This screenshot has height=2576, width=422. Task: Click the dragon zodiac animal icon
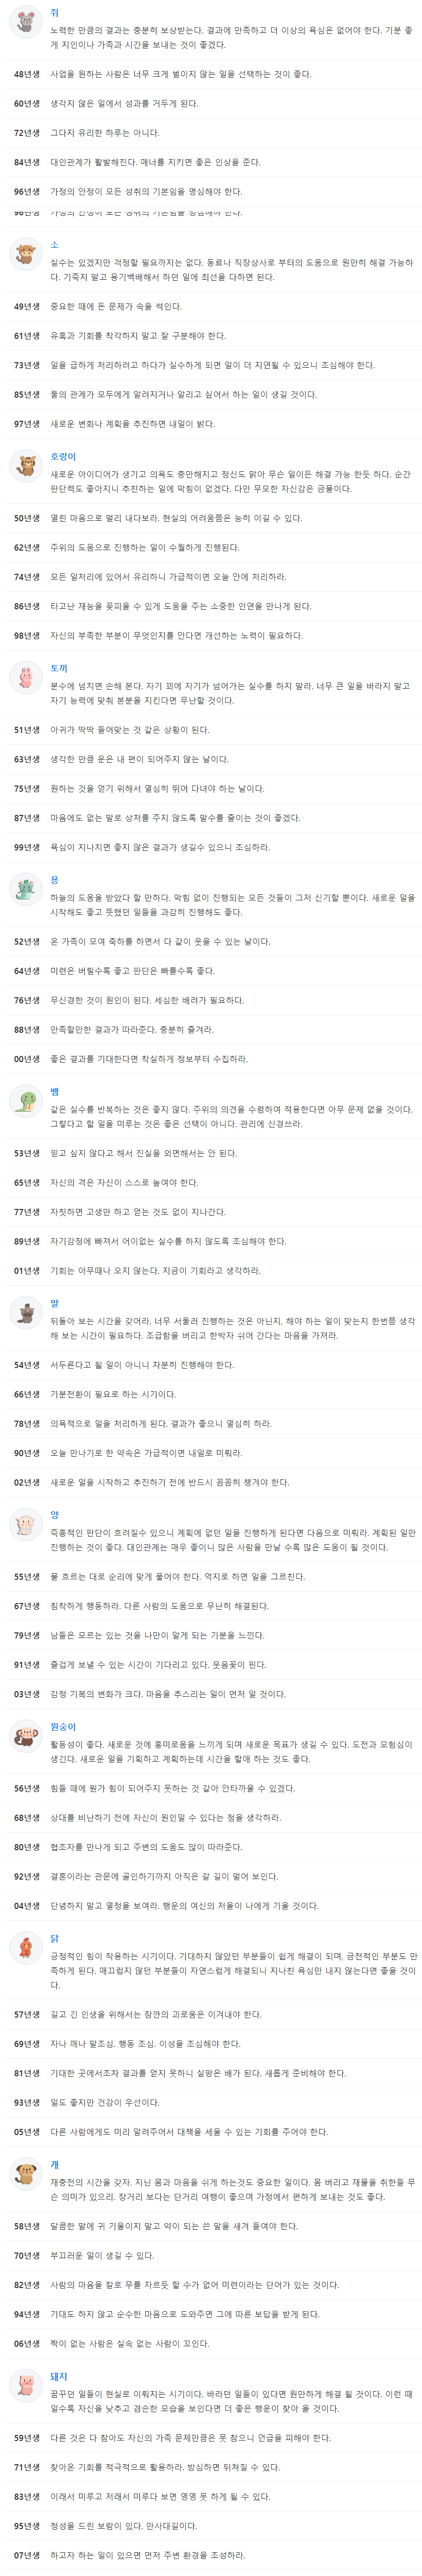25,889
